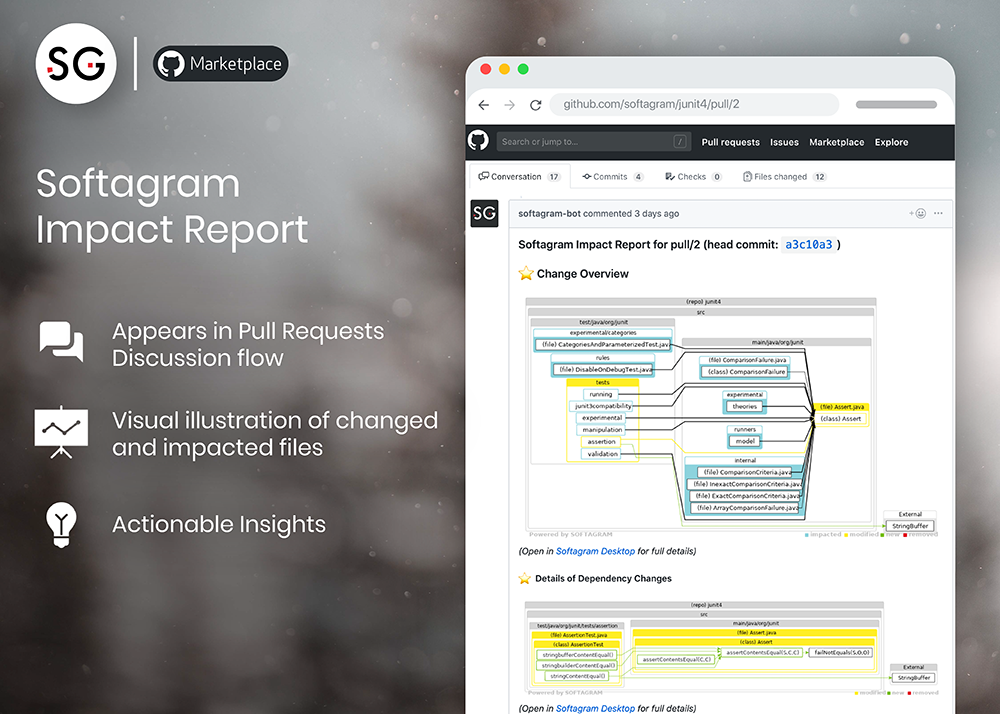The image size is (1000, 714).
Task: Switch to the Files changed tab
Action: tap(780, 176)
